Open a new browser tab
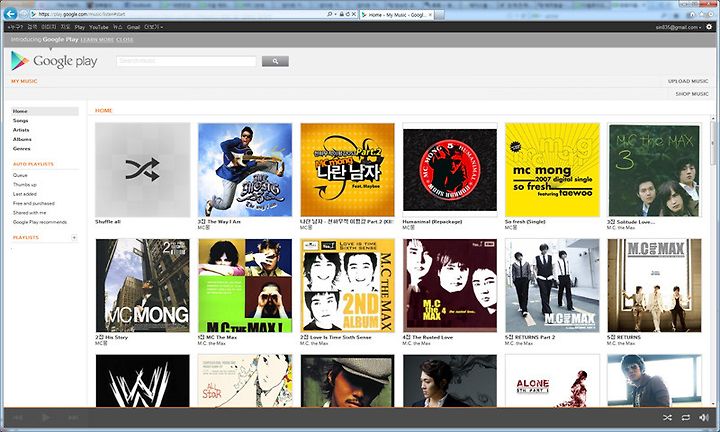The image size is (720, 432). coord(439,15)
